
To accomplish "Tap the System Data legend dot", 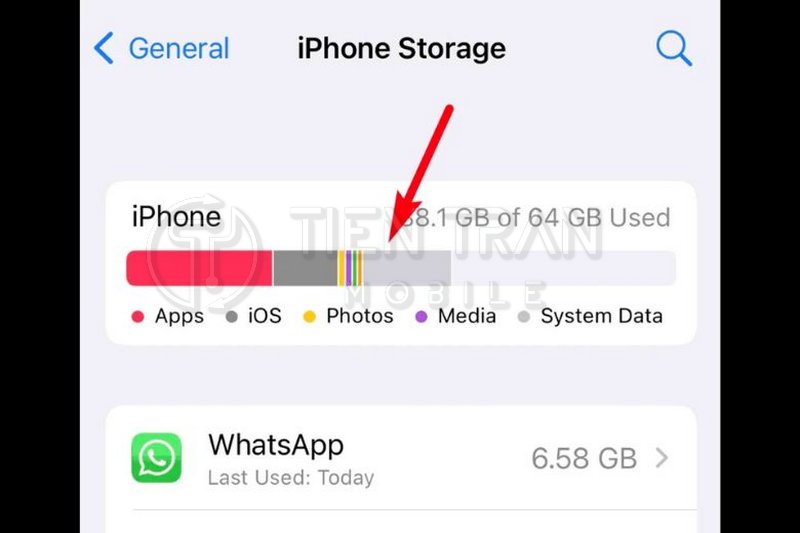I will pos(523,317).
